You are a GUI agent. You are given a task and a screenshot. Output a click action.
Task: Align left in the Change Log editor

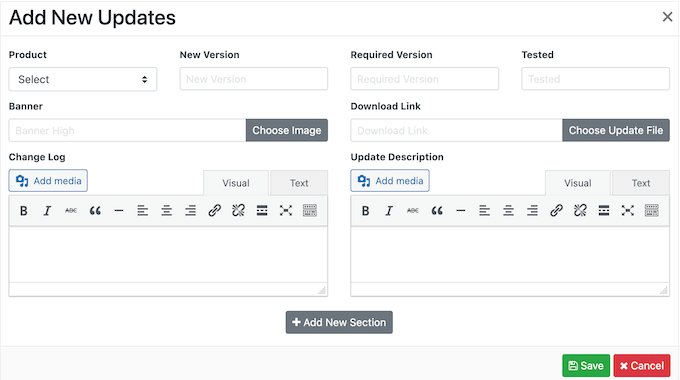coord(143,211)
